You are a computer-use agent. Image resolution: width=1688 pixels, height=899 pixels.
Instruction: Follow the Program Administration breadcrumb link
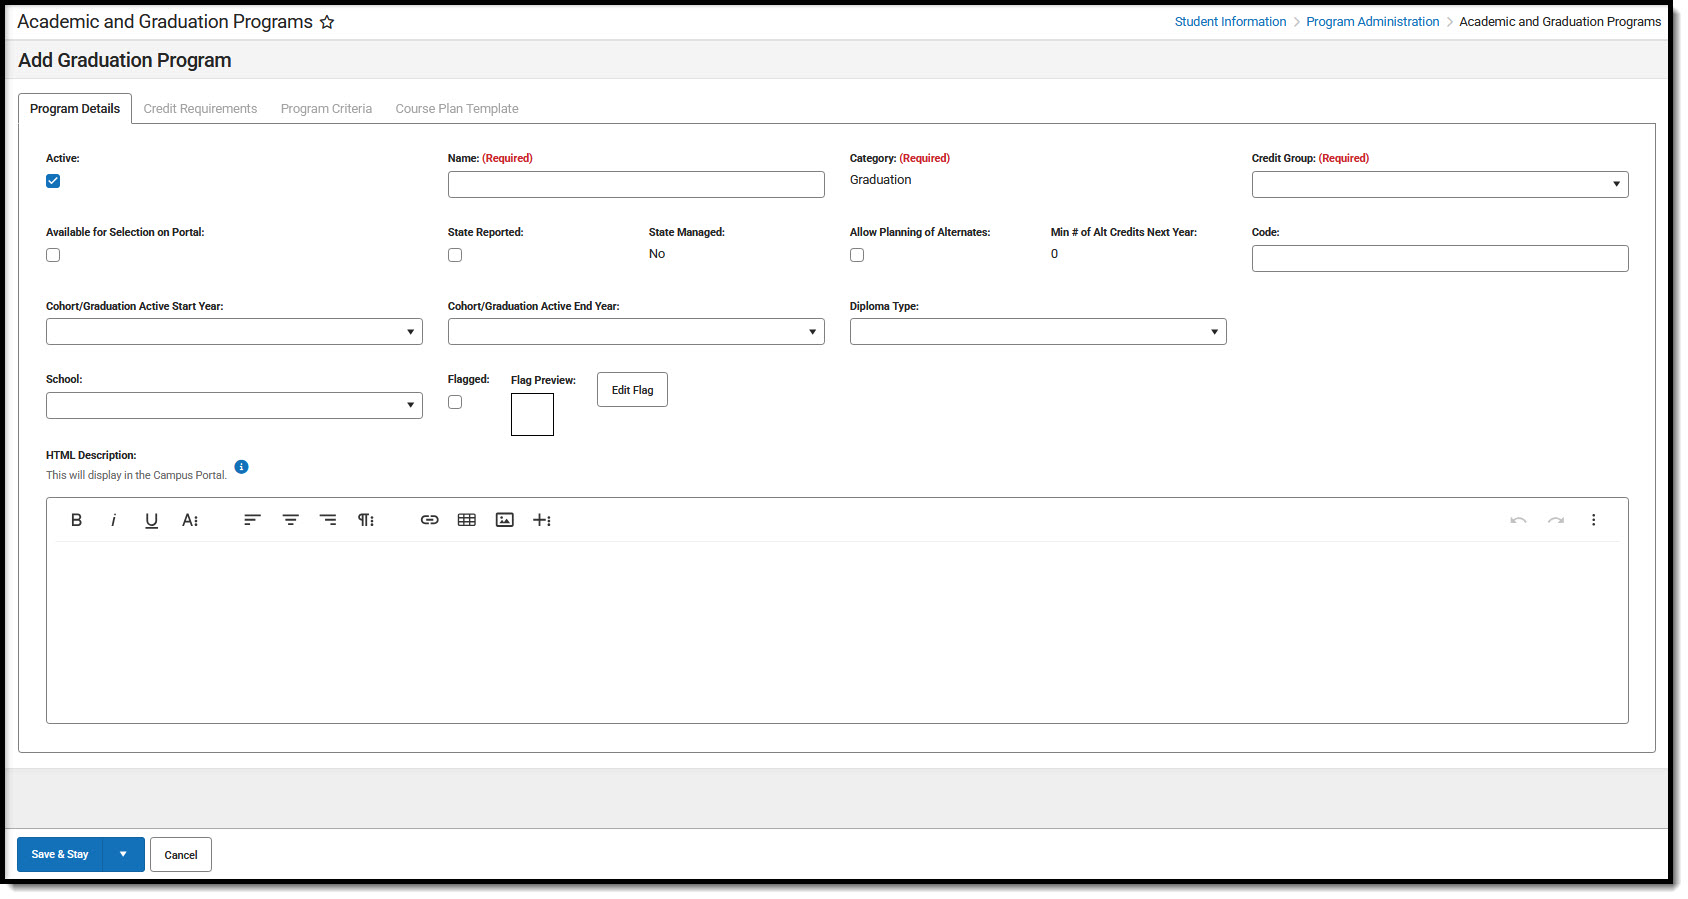click(x=1373, y=22)
